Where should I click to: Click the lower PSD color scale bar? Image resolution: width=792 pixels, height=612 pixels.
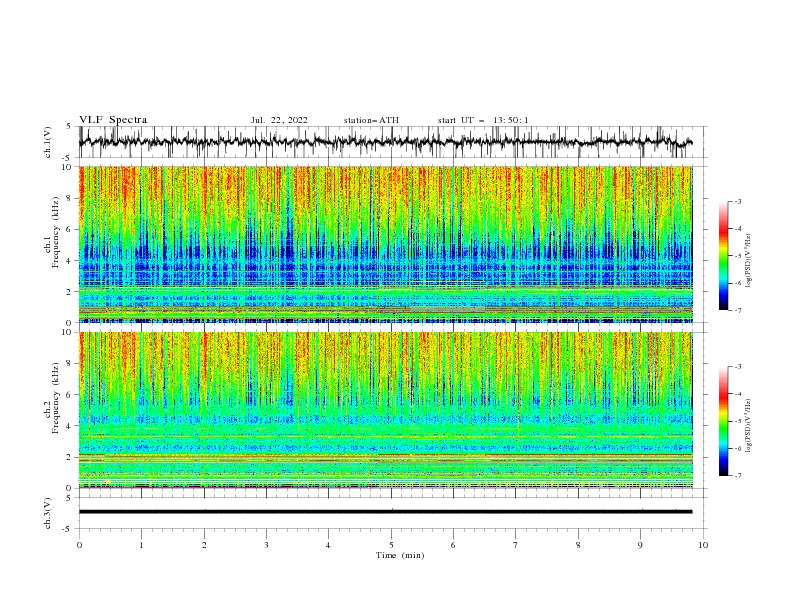(723, 421)
